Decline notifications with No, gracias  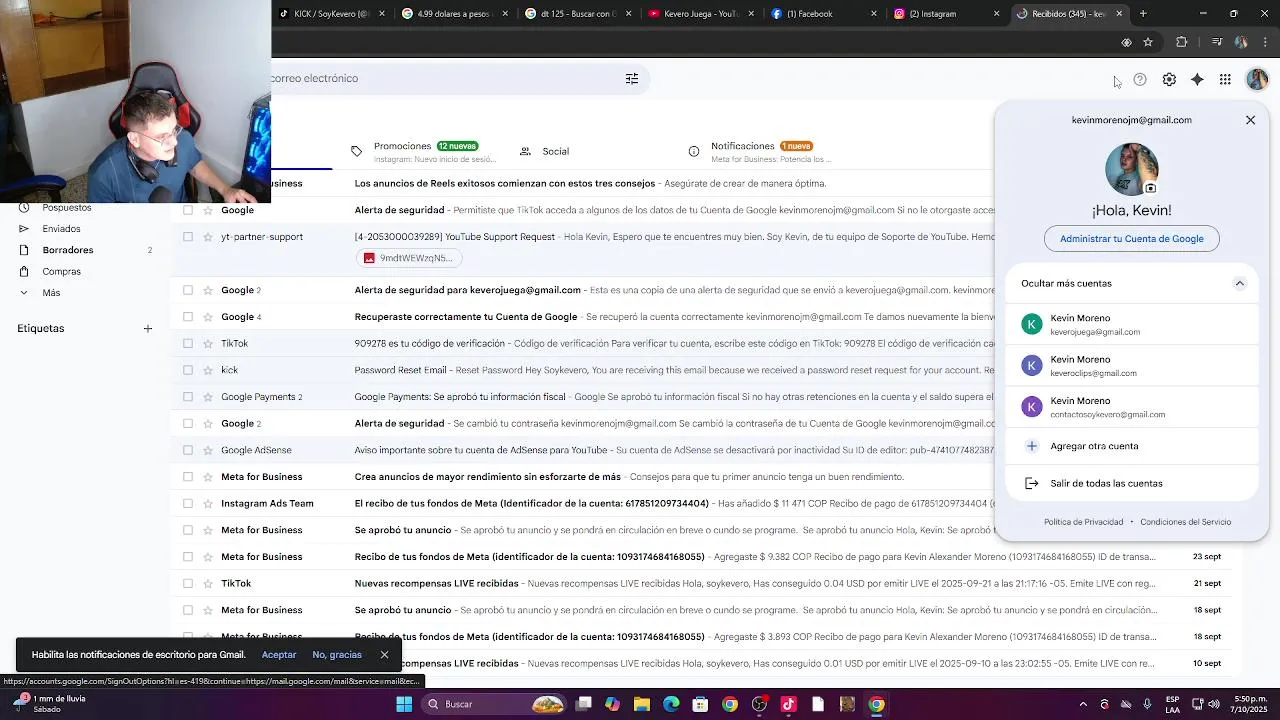[x=337, y=655]
